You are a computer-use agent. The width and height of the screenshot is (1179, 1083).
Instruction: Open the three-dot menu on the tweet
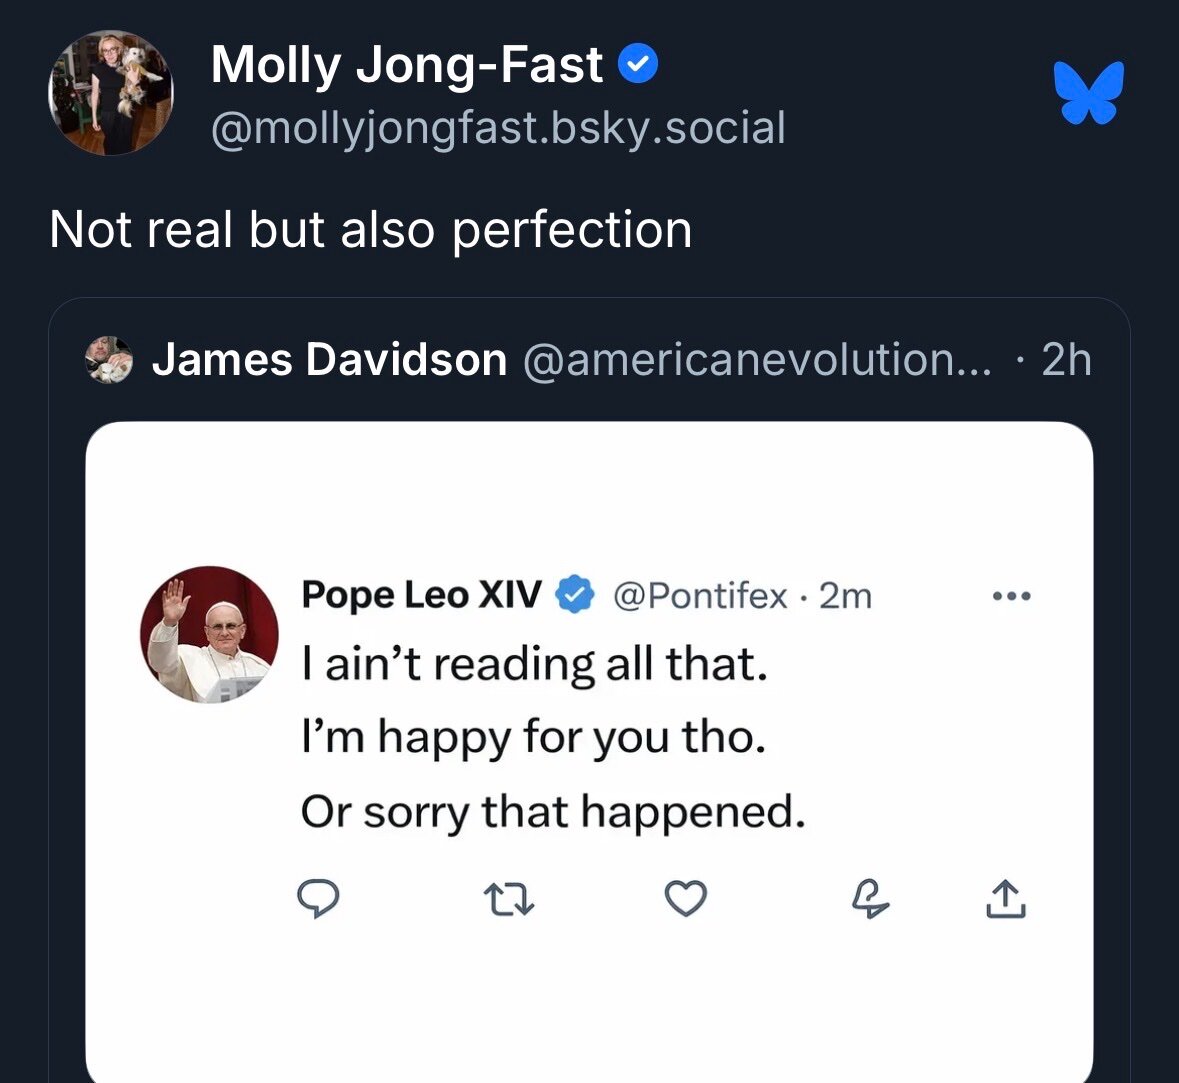pos(1011,597)
